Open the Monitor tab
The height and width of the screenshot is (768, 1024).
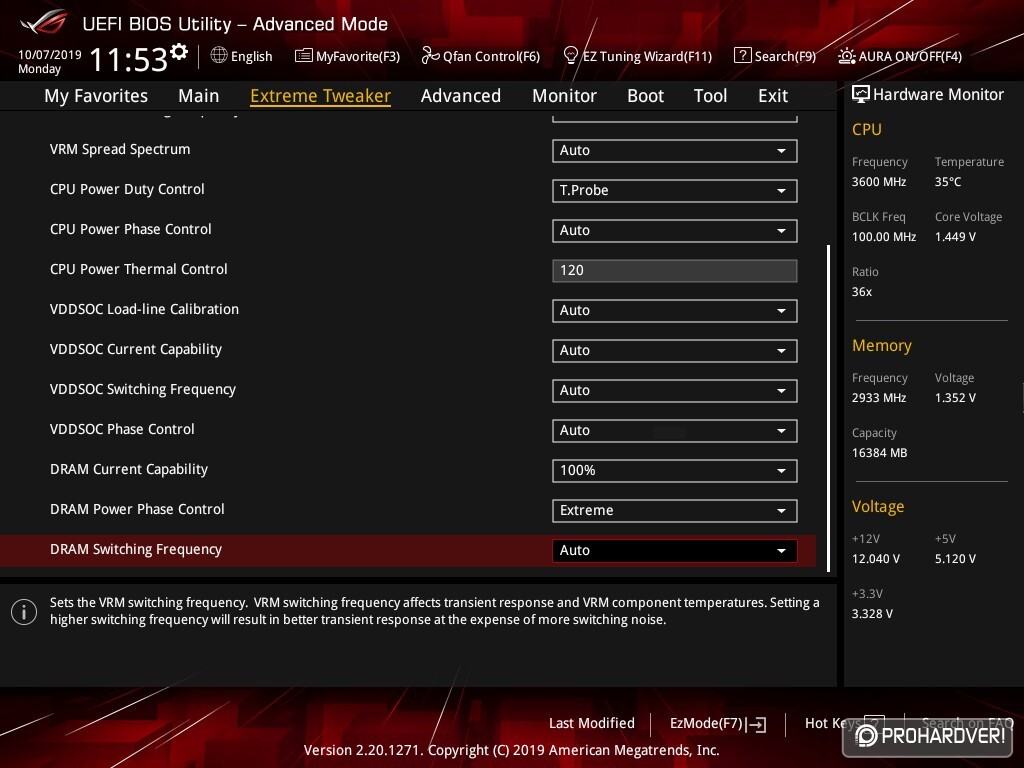coord(564,96)
